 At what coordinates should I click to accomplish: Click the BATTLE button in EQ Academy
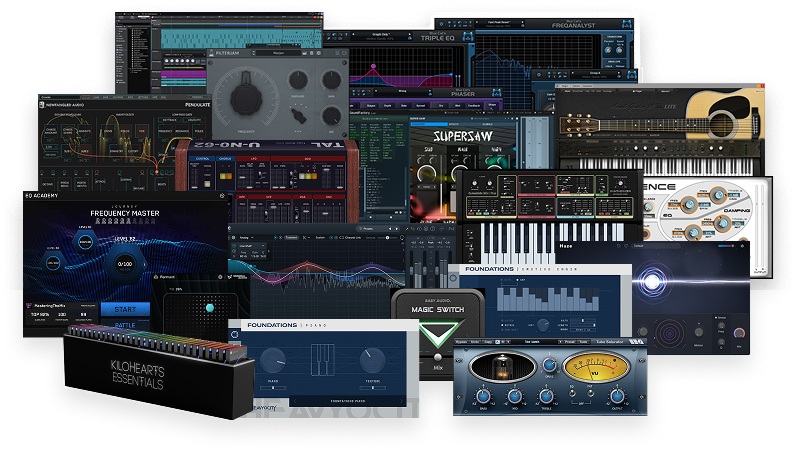(125, 325)
